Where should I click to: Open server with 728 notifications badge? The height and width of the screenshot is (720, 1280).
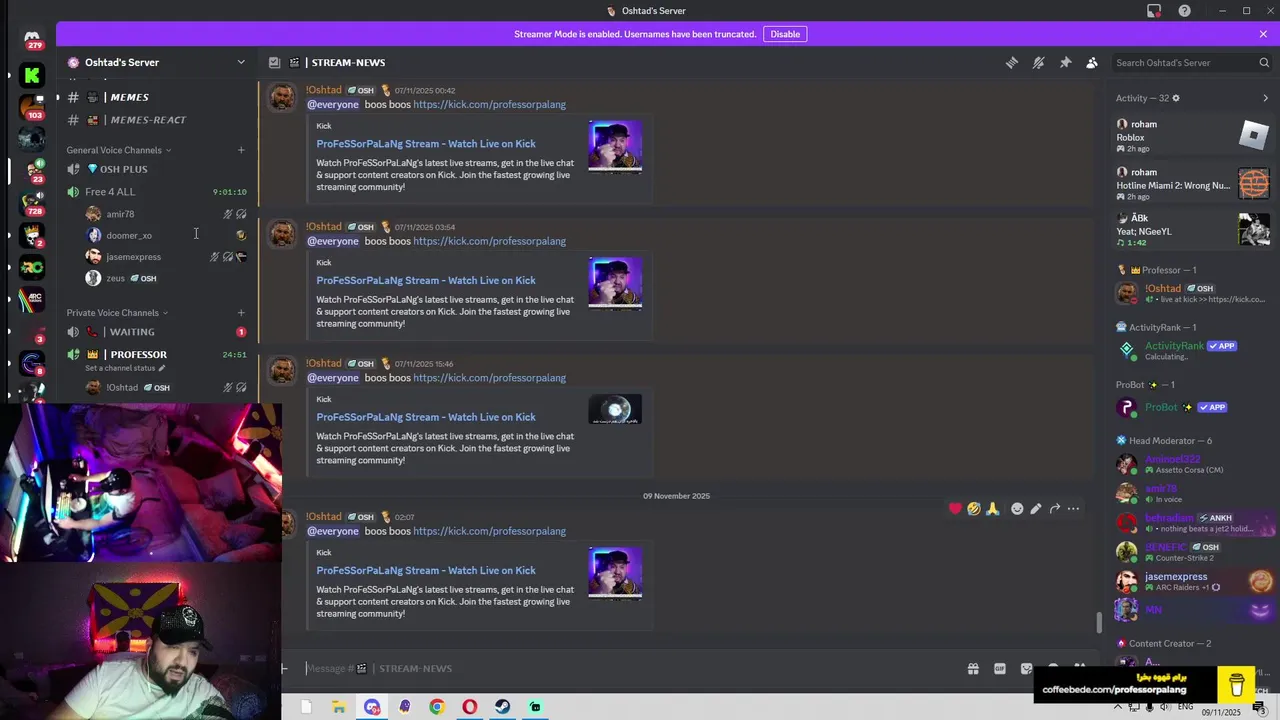[32, 203]
